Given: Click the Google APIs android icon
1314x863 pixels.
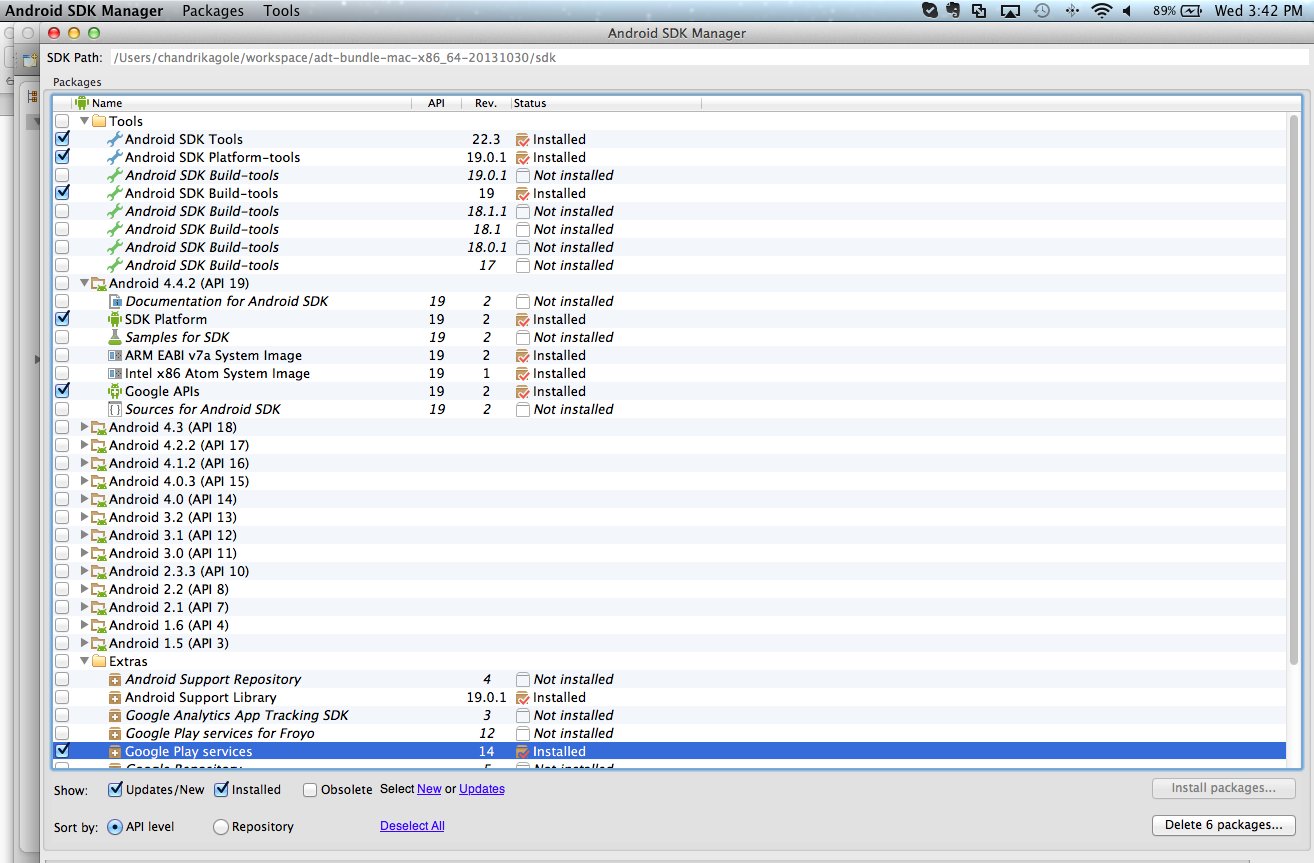Looking at the screenshot, I should tap(115, 391).
